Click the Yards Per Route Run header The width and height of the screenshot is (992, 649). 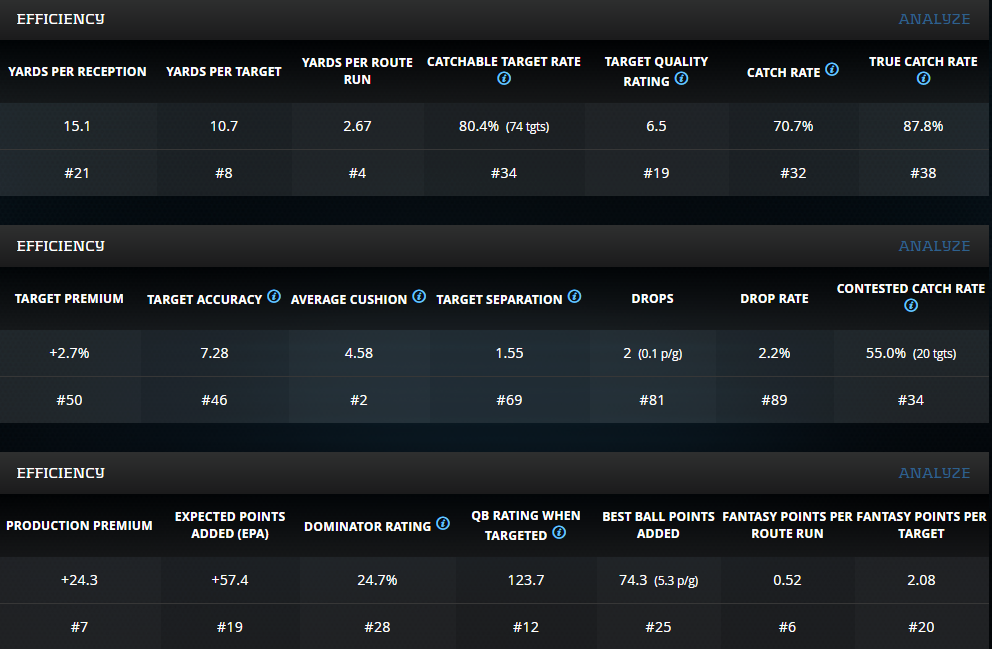coord(357,71)
